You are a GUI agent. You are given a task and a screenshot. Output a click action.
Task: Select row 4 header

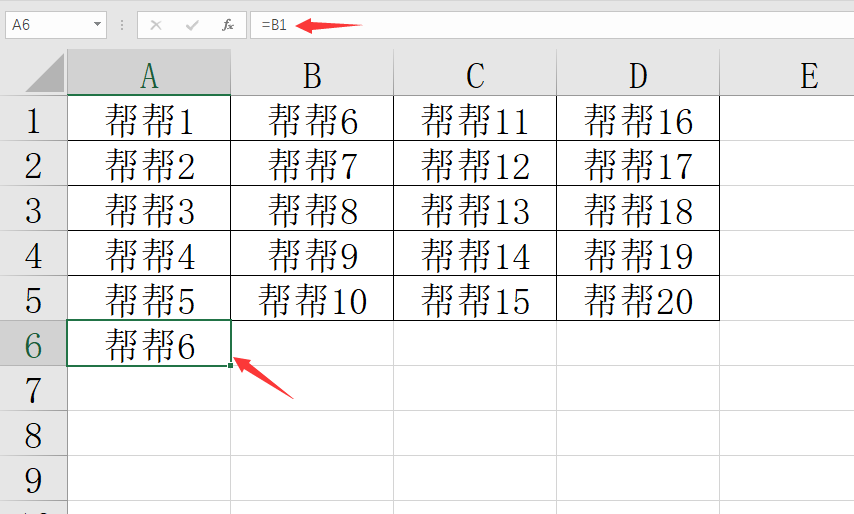33,254
